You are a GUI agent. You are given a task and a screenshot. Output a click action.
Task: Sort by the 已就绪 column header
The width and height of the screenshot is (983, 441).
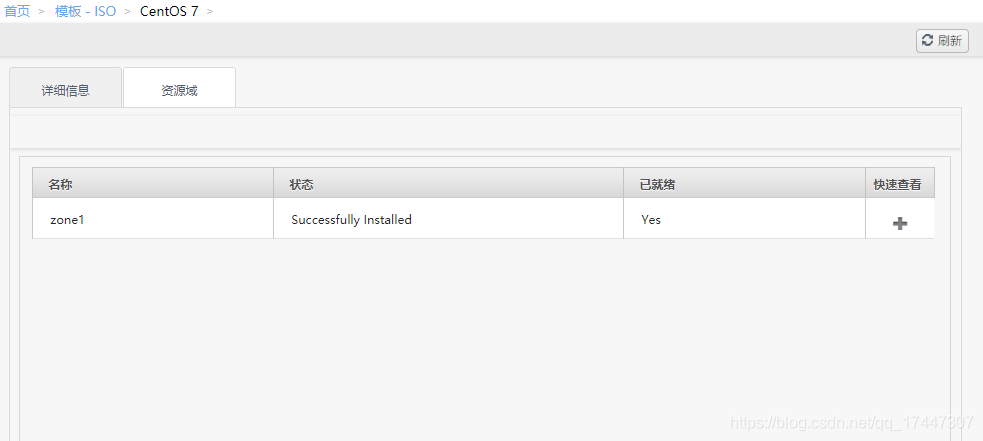point(744,183)
